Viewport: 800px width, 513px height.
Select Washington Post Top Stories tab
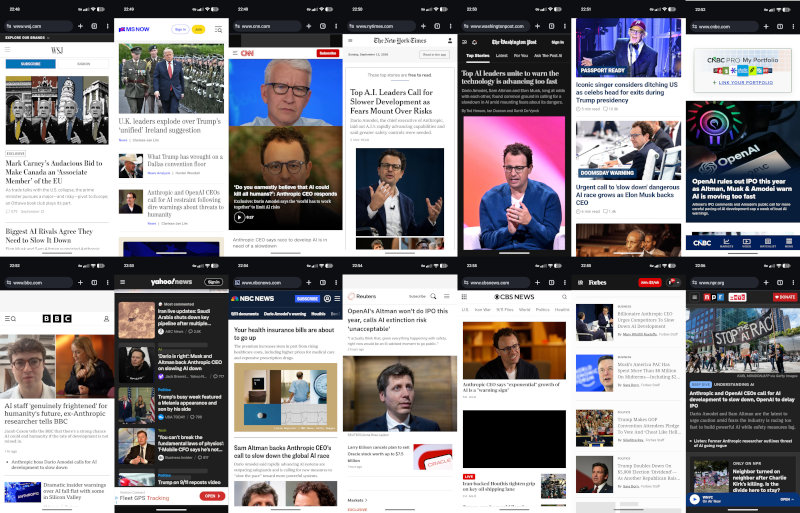478,56
